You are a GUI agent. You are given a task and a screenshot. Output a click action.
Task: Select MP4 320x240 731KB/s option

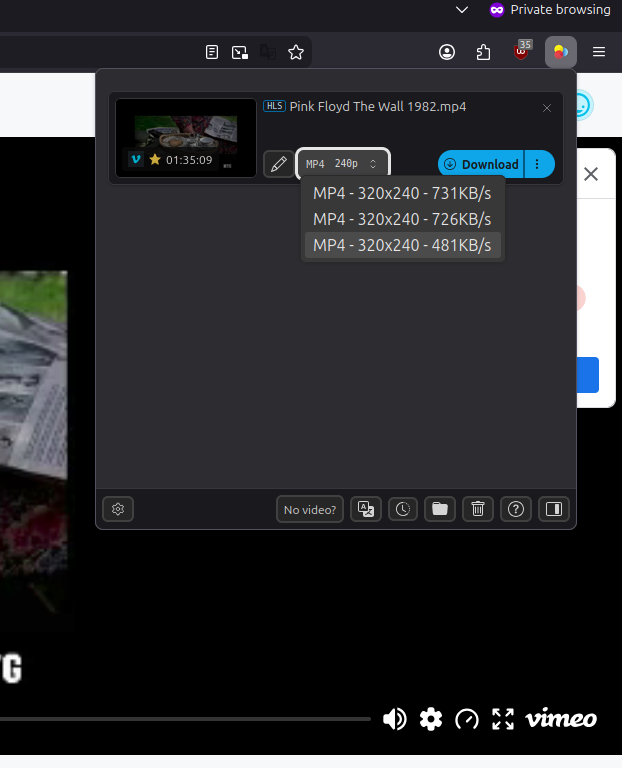402,193
